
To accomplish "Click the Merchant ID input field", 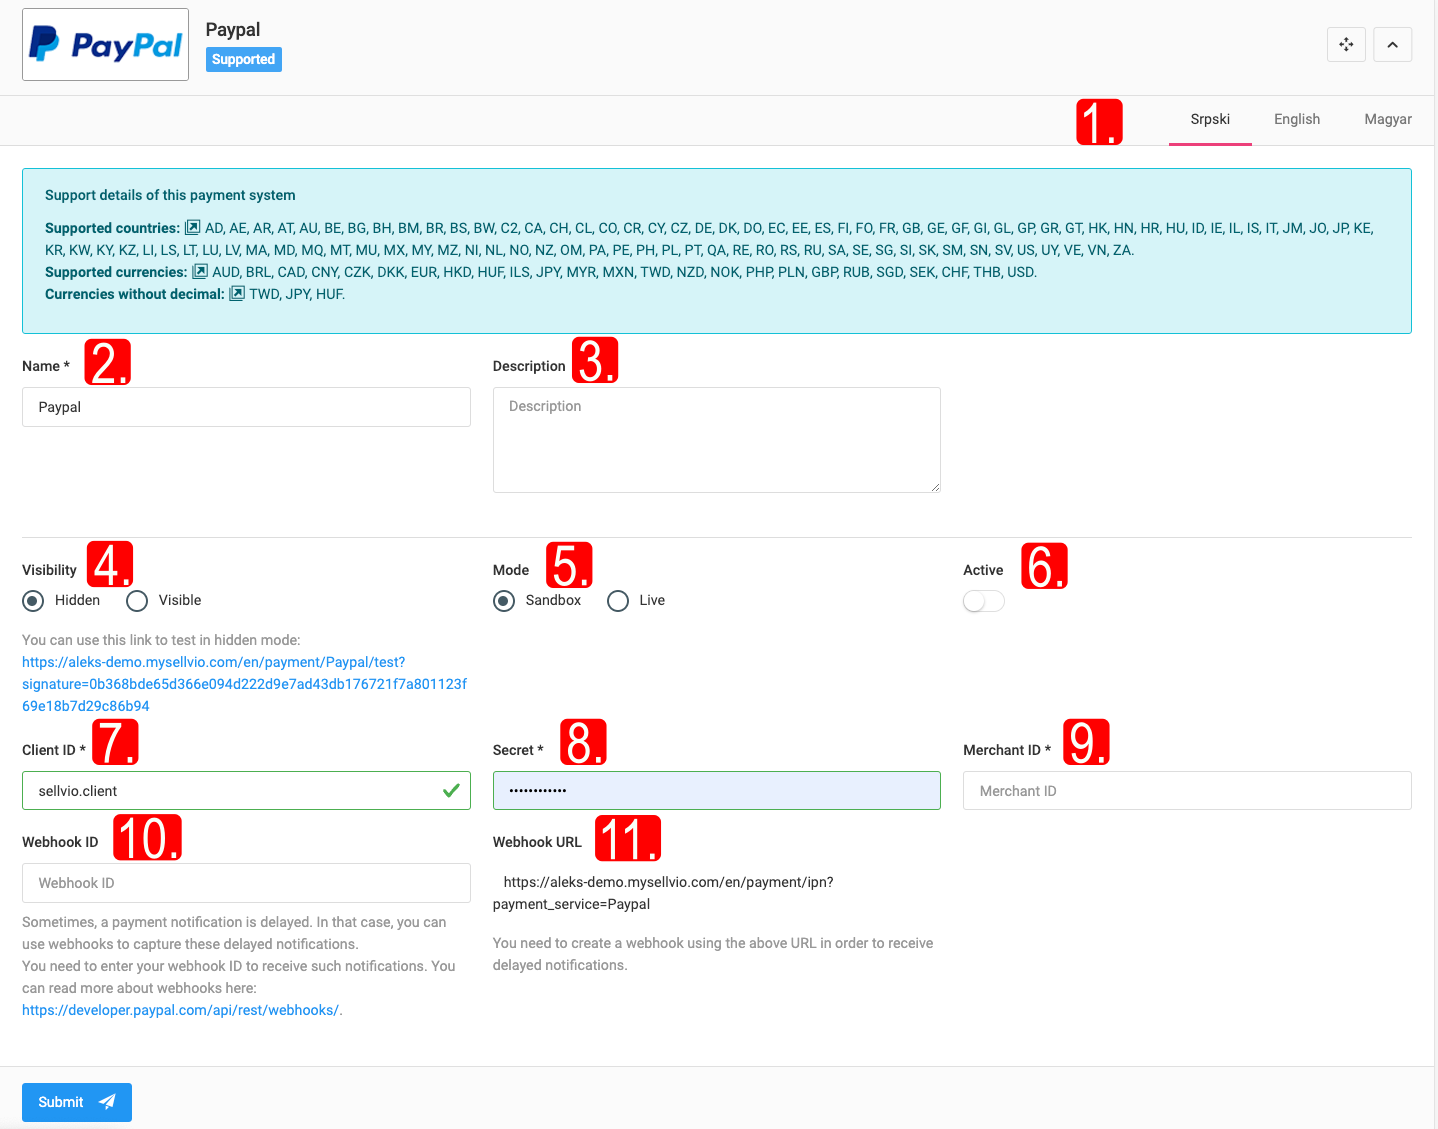I will coord(1187,791).
